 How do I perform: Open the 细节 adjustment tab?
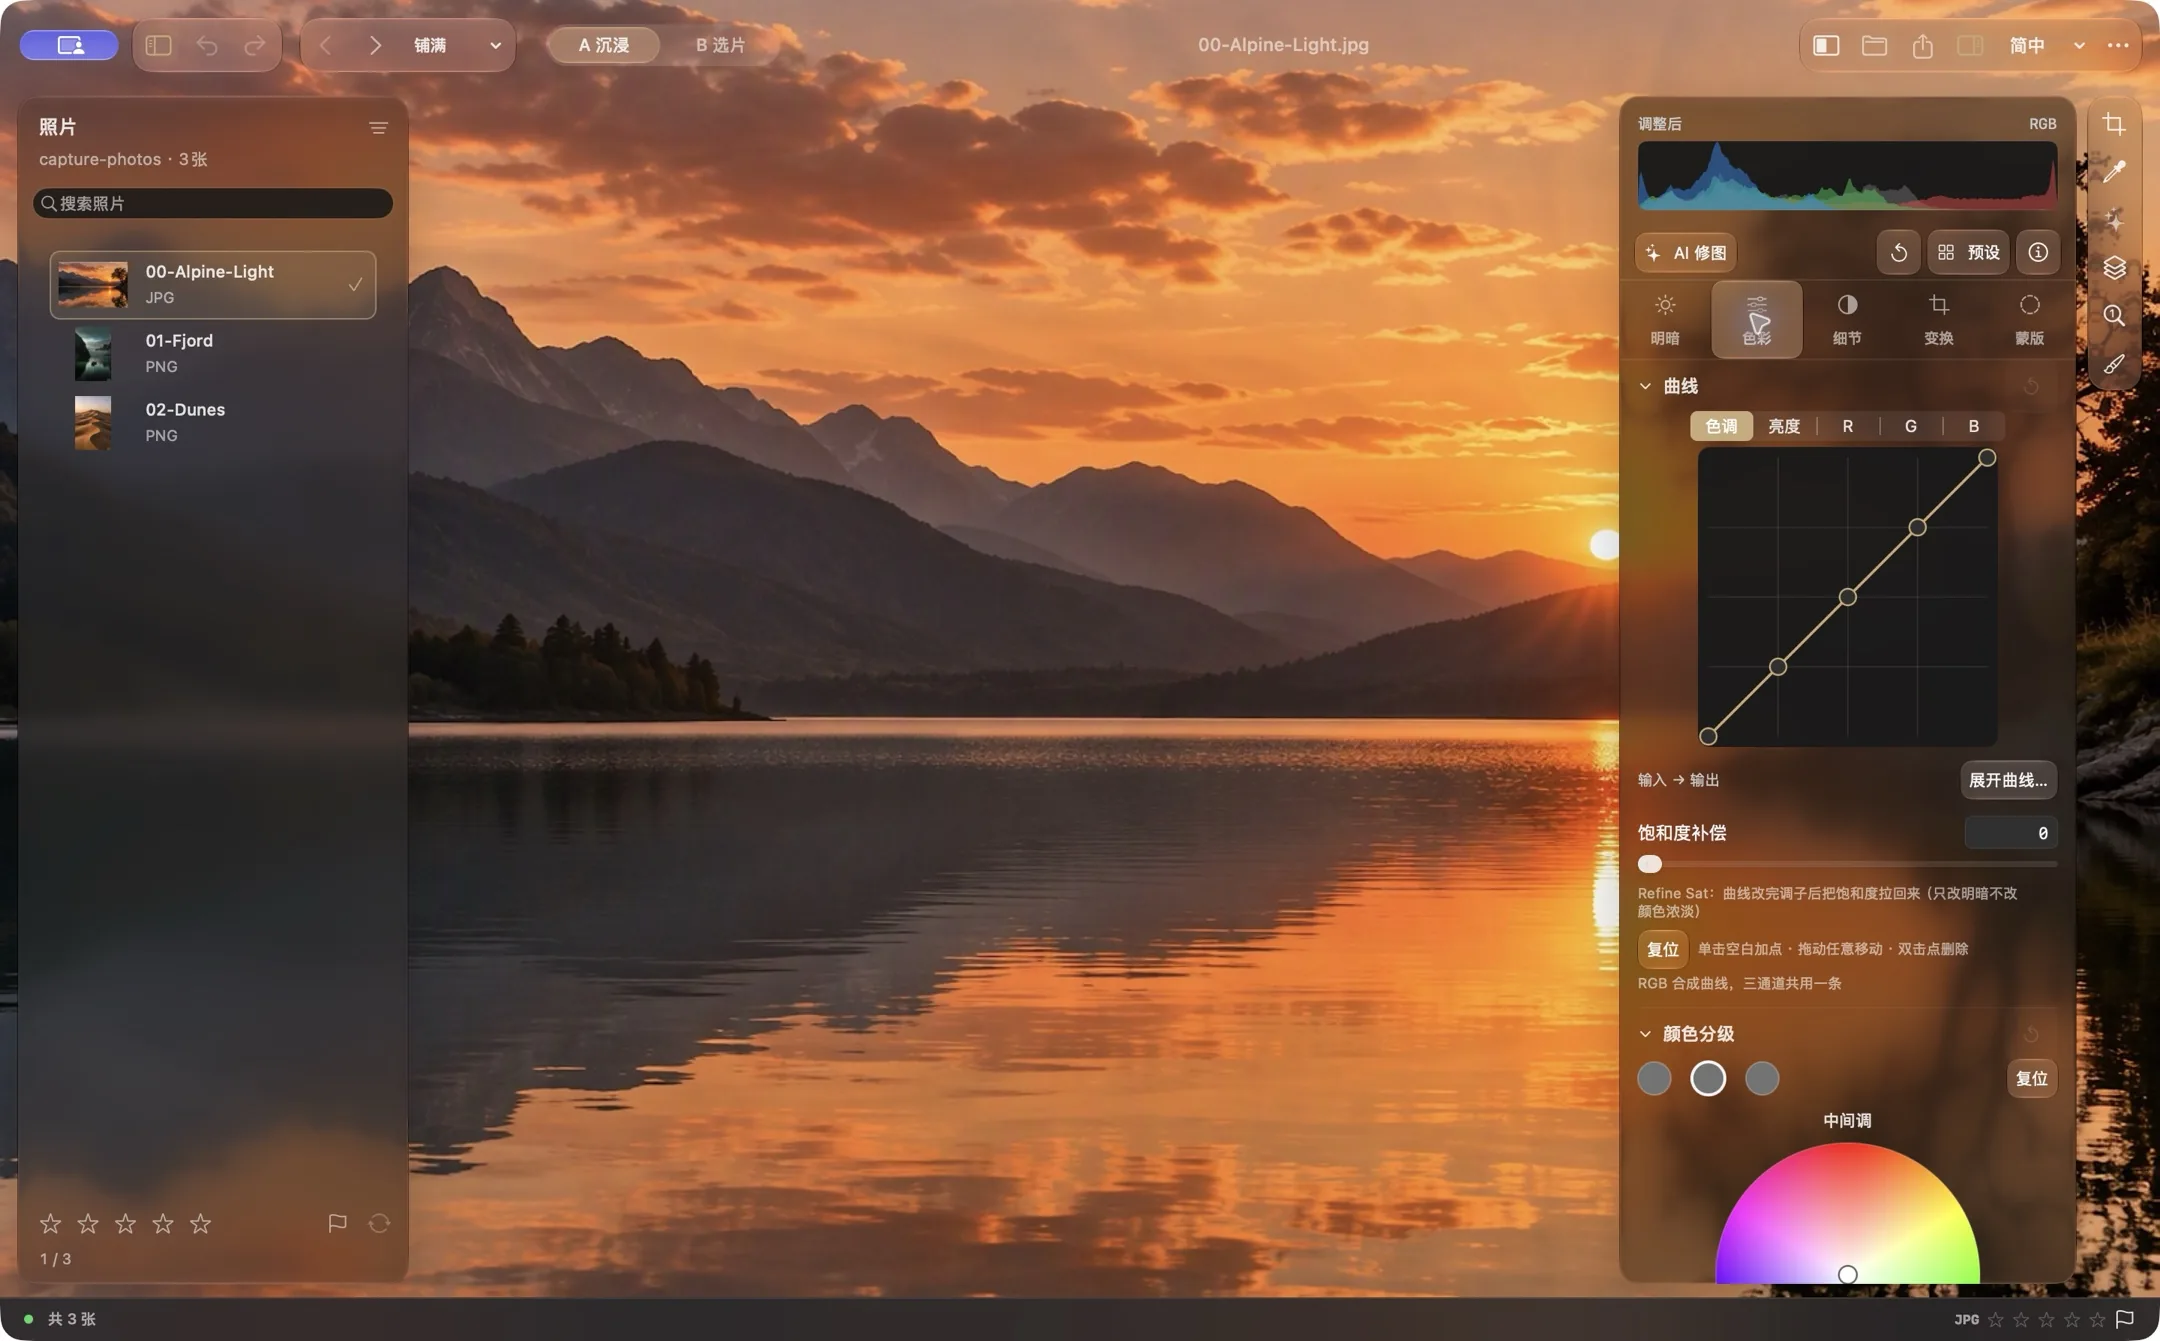[x=1847, y=320]
